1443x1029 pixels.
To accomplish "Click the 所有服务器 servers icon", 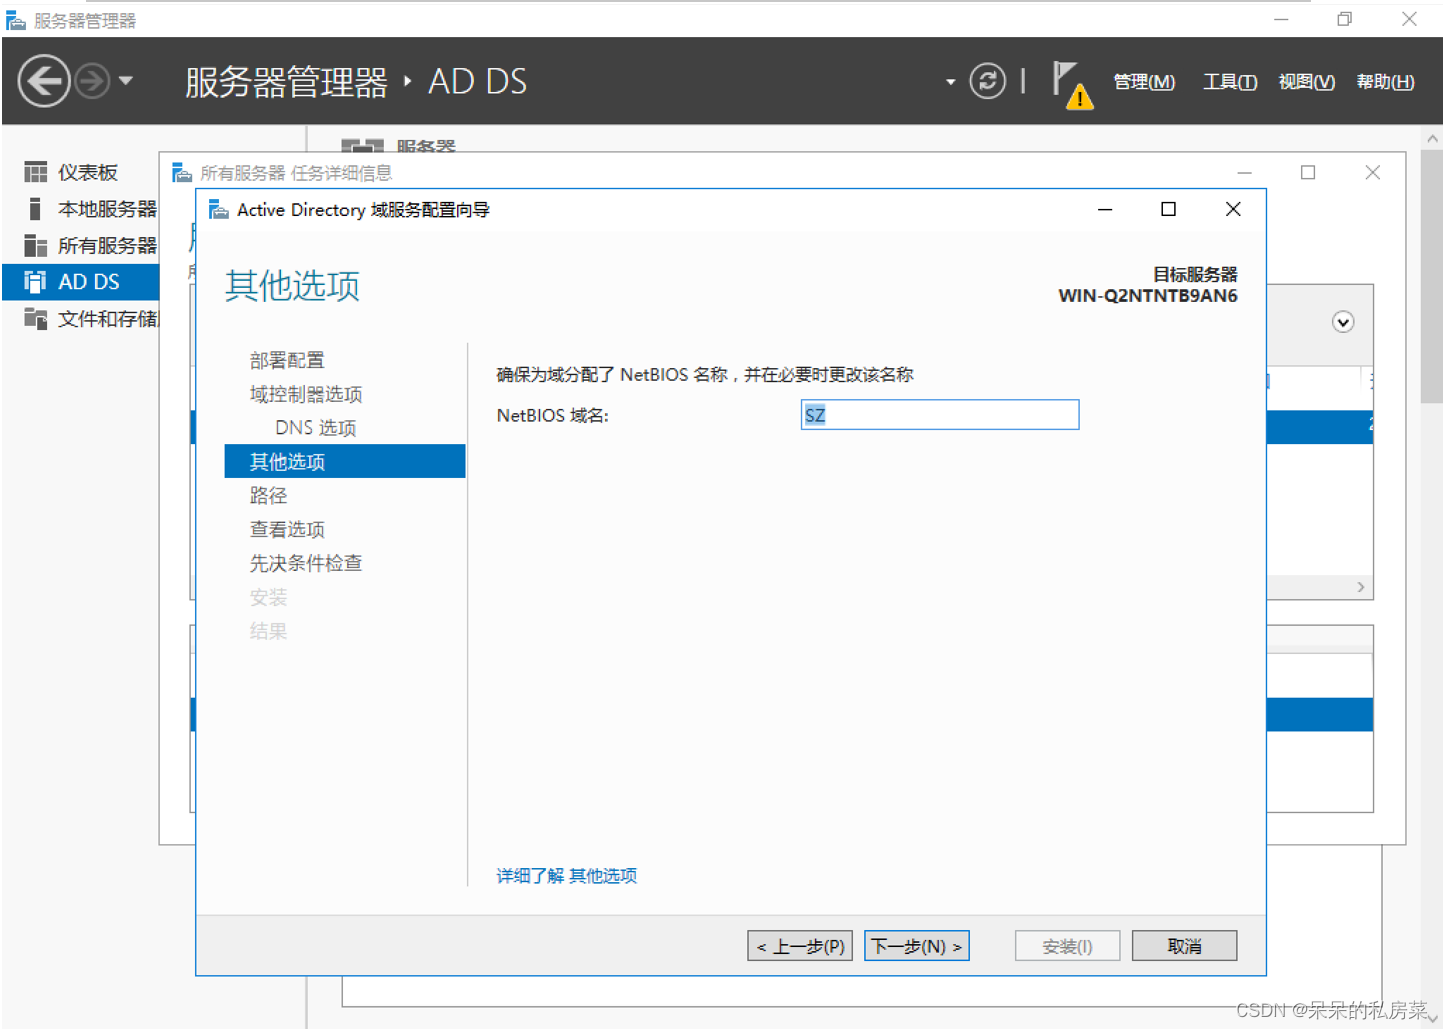I will click(x=36, y=245).
